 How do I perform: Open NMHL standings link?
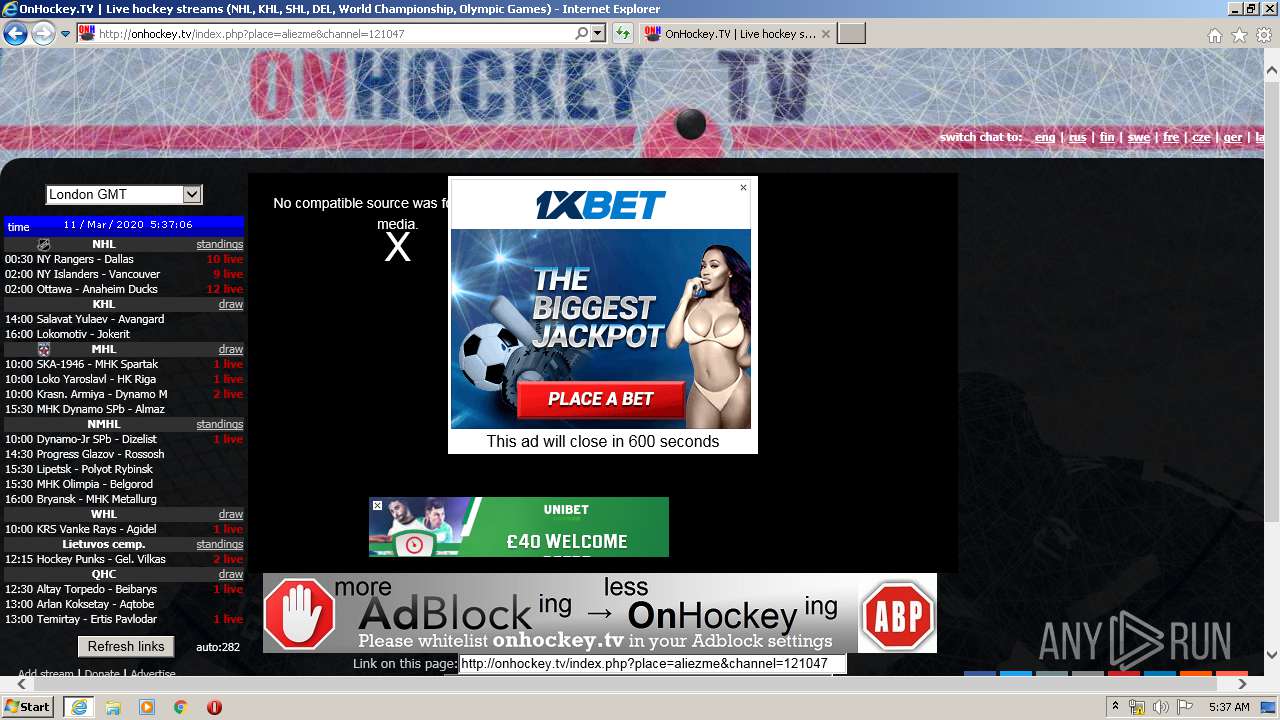coord(219,424)
